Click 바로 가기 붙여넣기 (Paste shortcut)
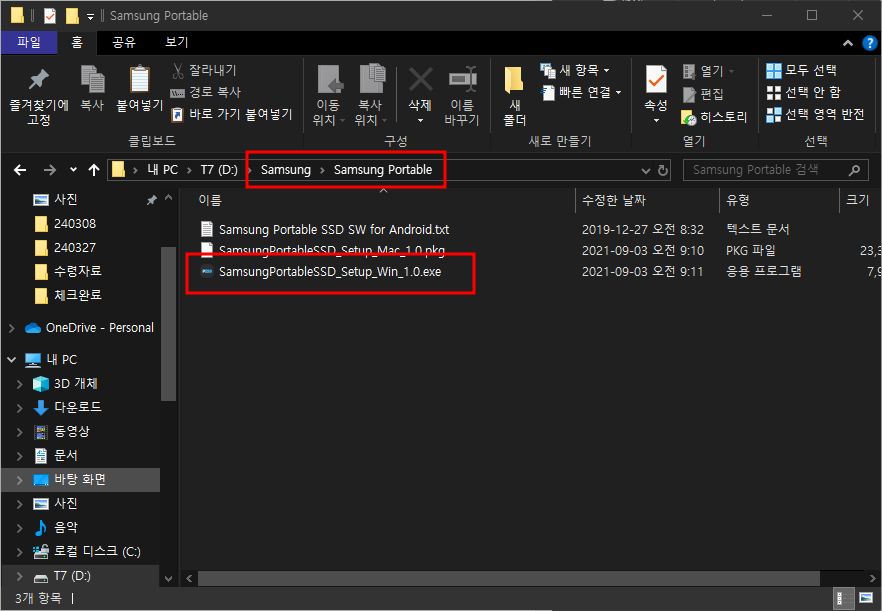Viewport: 882px width, 611px height. [x=232, y=114]
